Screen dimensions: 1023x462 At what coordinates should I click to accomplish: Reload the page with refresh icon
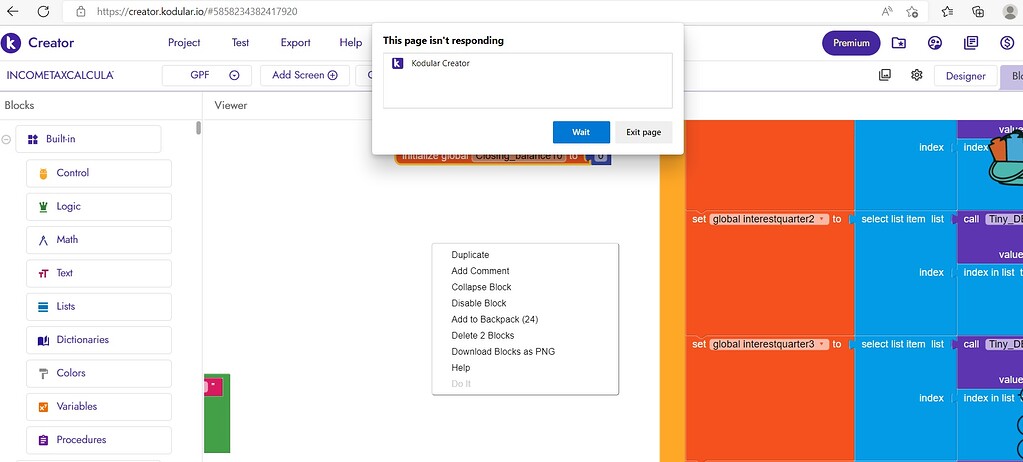point(43,11)
